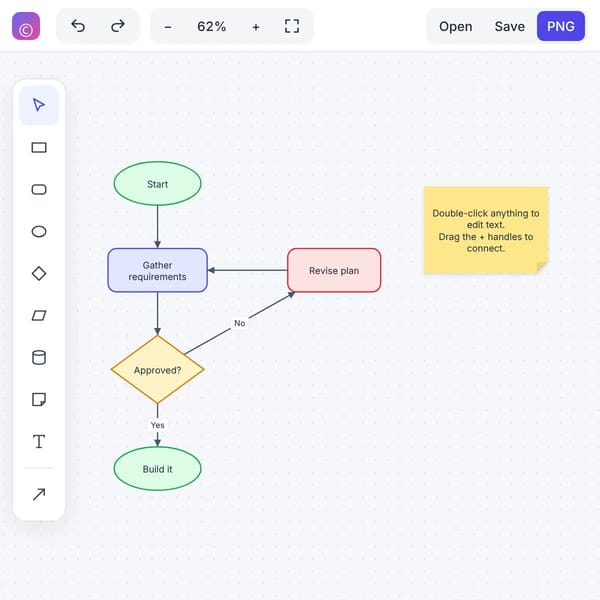
Task: Select the Gather requirements node
Action: [x=157, y=271]
